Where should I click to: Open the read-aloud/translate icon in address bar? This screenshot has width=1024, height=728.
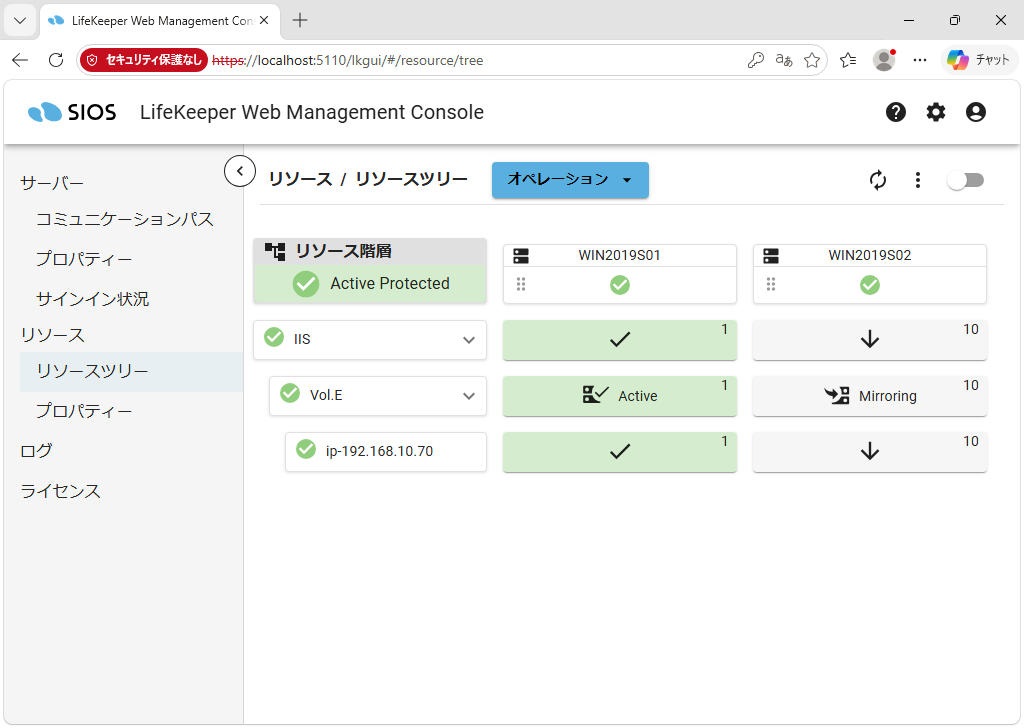pyautogui.click(x=784, y=60)
